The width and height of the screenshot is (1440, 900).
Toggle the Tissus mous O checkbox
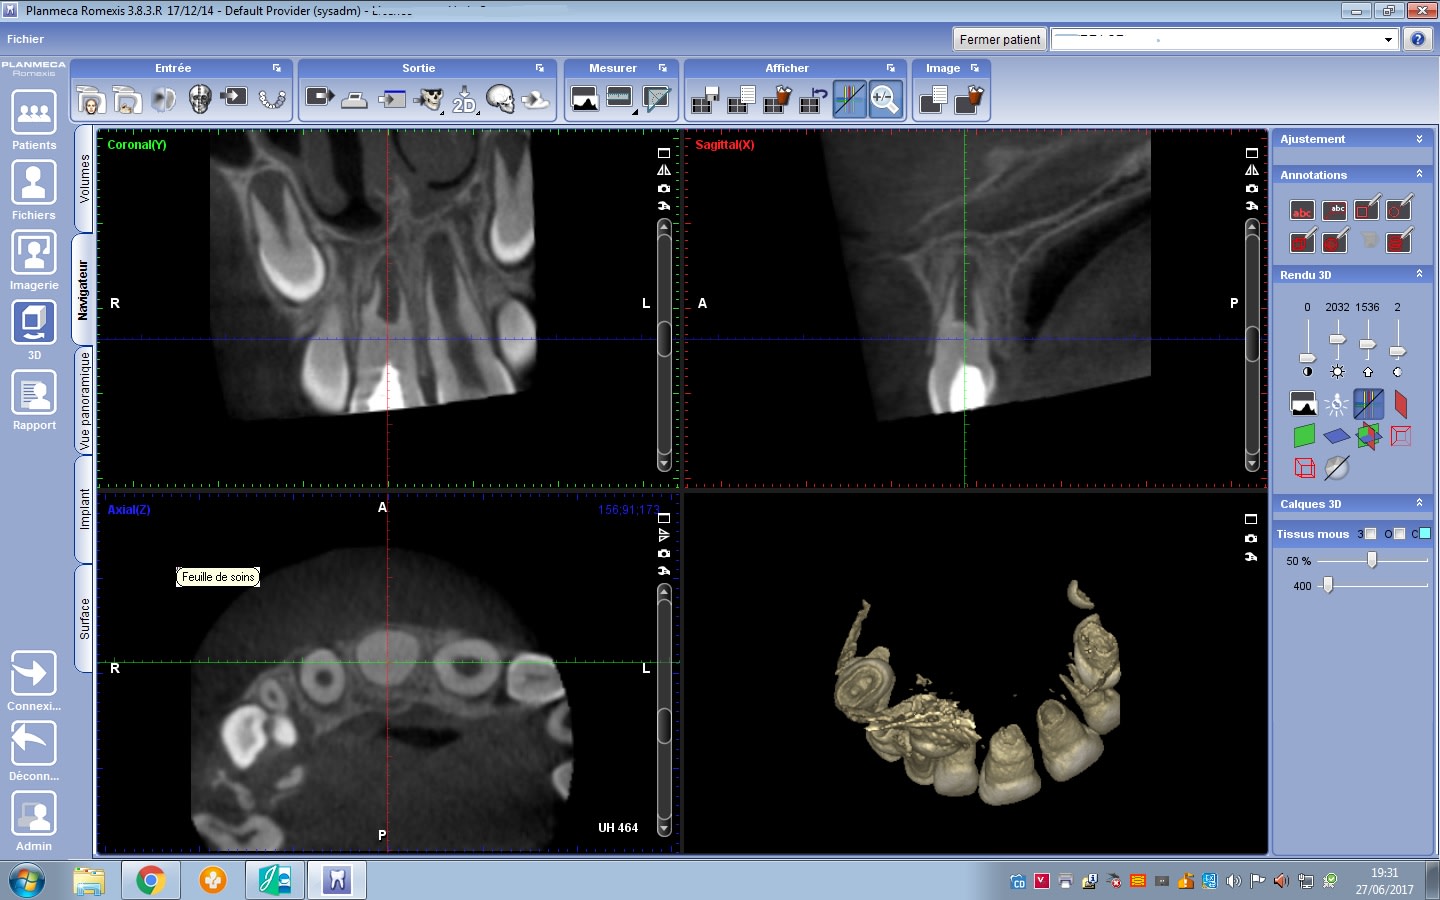pyautogui.click(x=1399, y=534)
